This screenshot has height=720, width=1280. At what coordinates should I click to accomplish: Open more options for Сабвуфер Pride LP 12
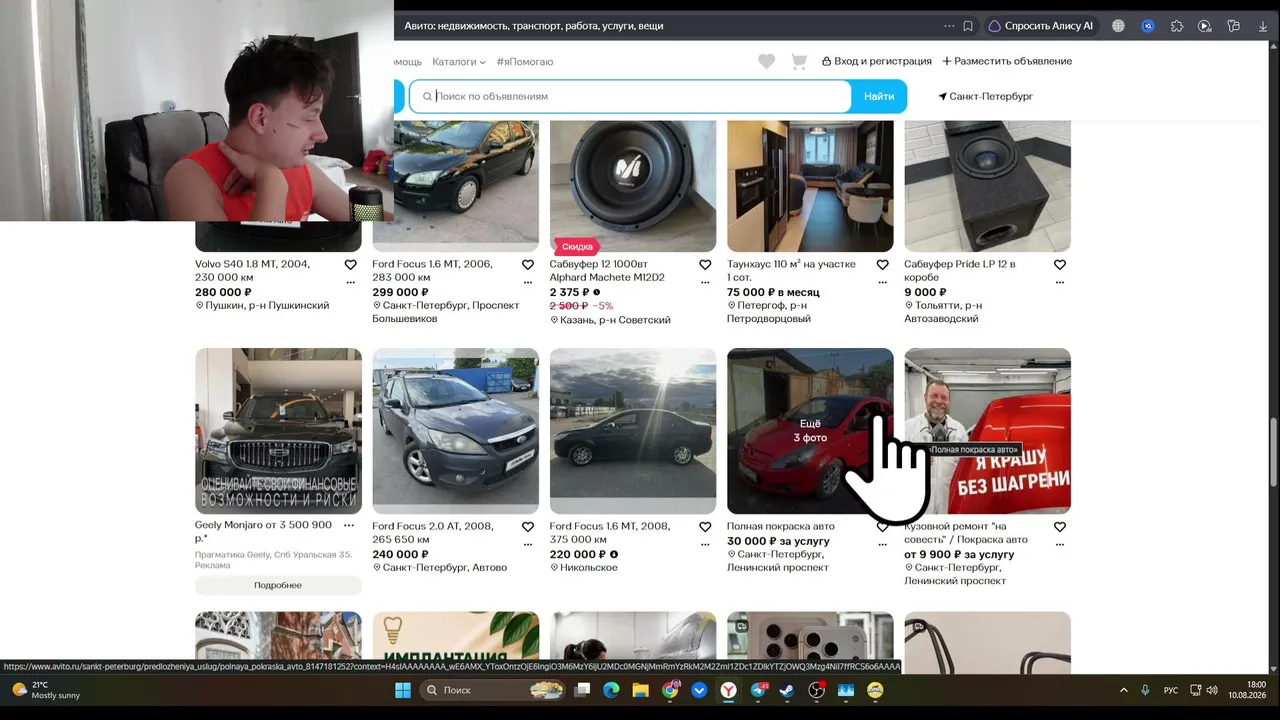(1060, 282)
